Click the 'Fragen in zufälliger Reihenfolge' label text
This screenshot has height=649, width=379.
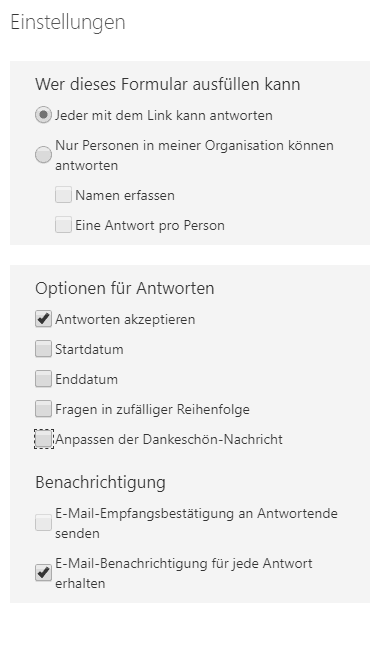[152, 409]
